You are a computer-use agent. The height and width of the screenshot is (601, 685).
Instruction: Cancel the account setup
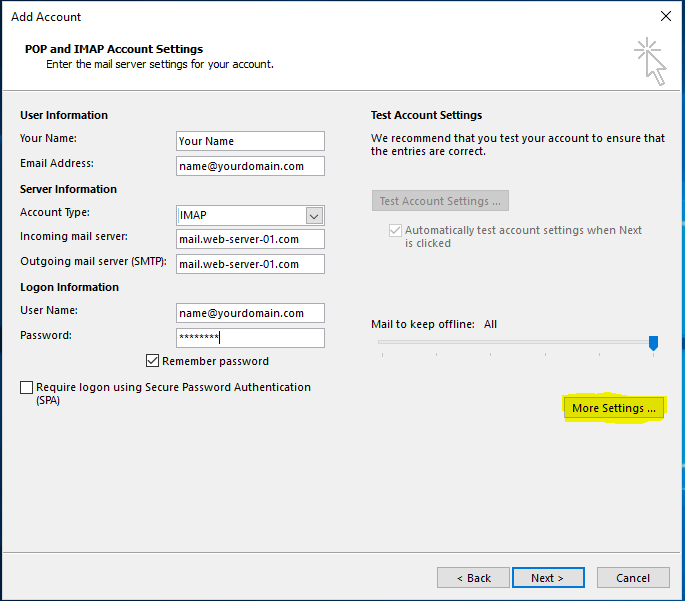[x=632, y=578]
